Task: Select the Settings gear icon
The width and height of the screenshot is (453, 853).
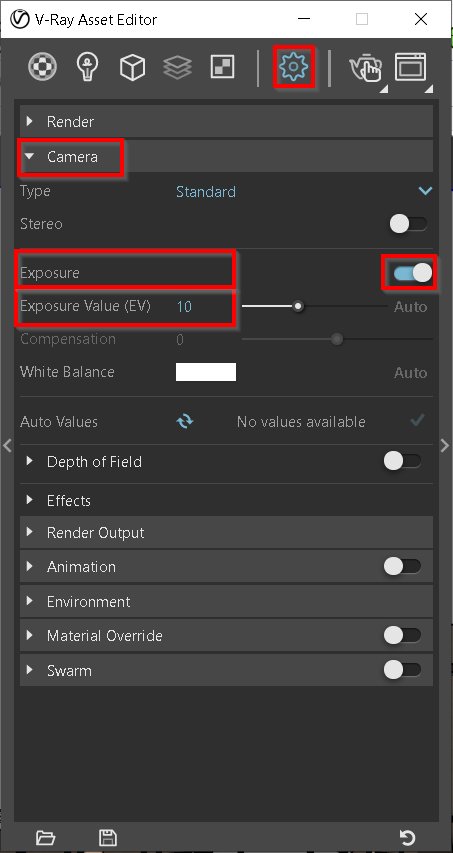Action: 294,67
